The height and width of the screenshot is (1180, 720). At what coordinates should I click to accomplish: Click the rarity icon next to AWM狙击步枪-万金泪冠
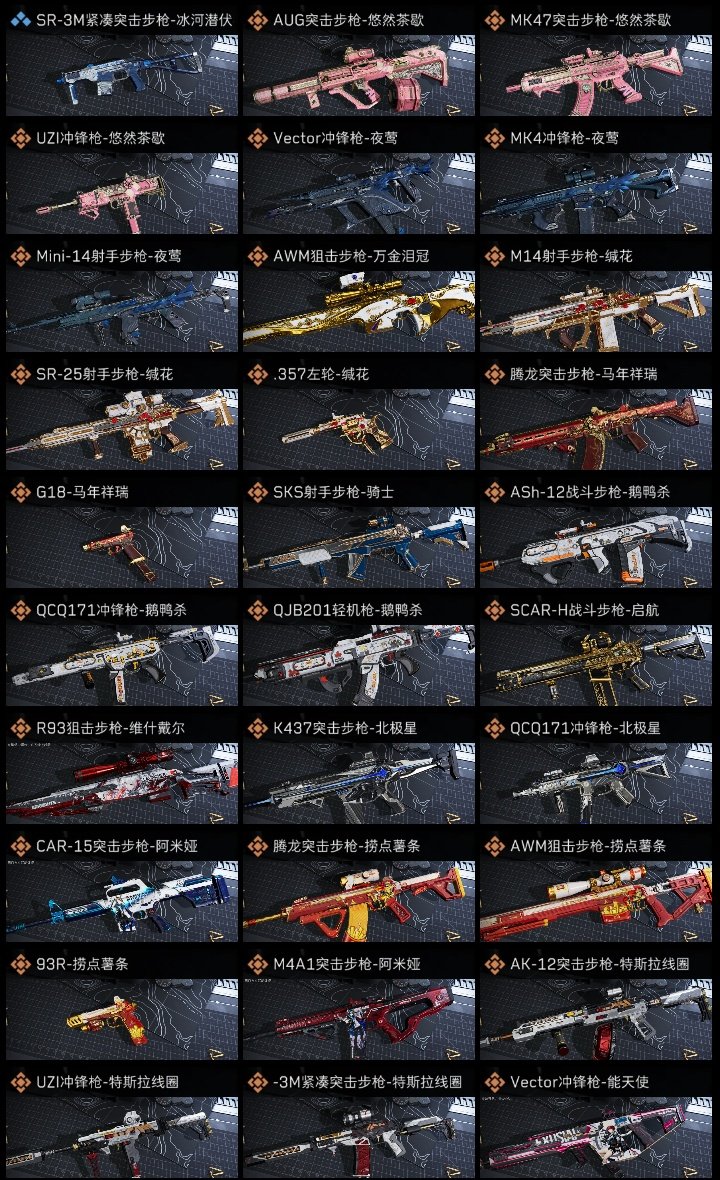click(x=257, y=257)
